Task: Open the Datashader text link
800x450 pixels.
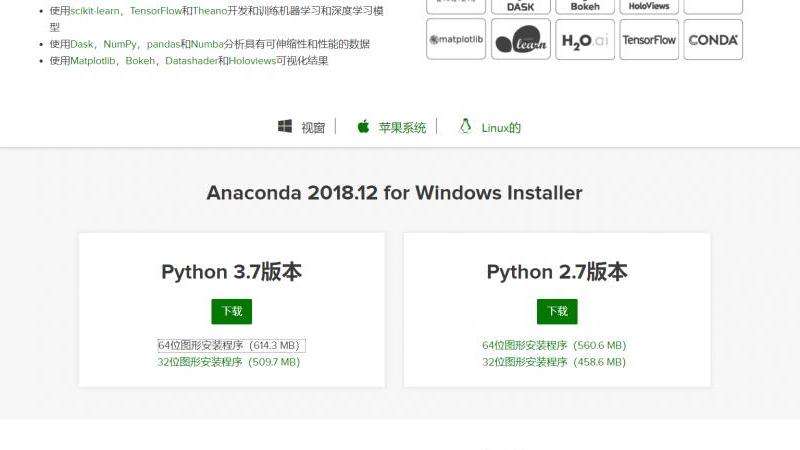Action: pos(191,61)
